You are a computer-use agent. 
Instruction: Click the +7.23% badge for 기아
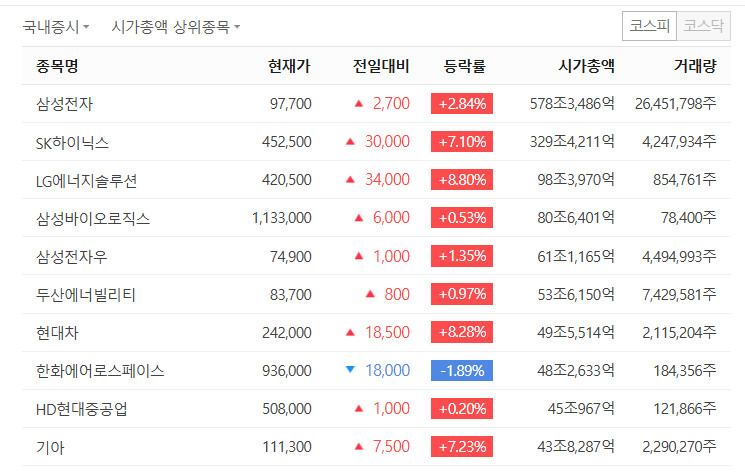pos(462,446)
